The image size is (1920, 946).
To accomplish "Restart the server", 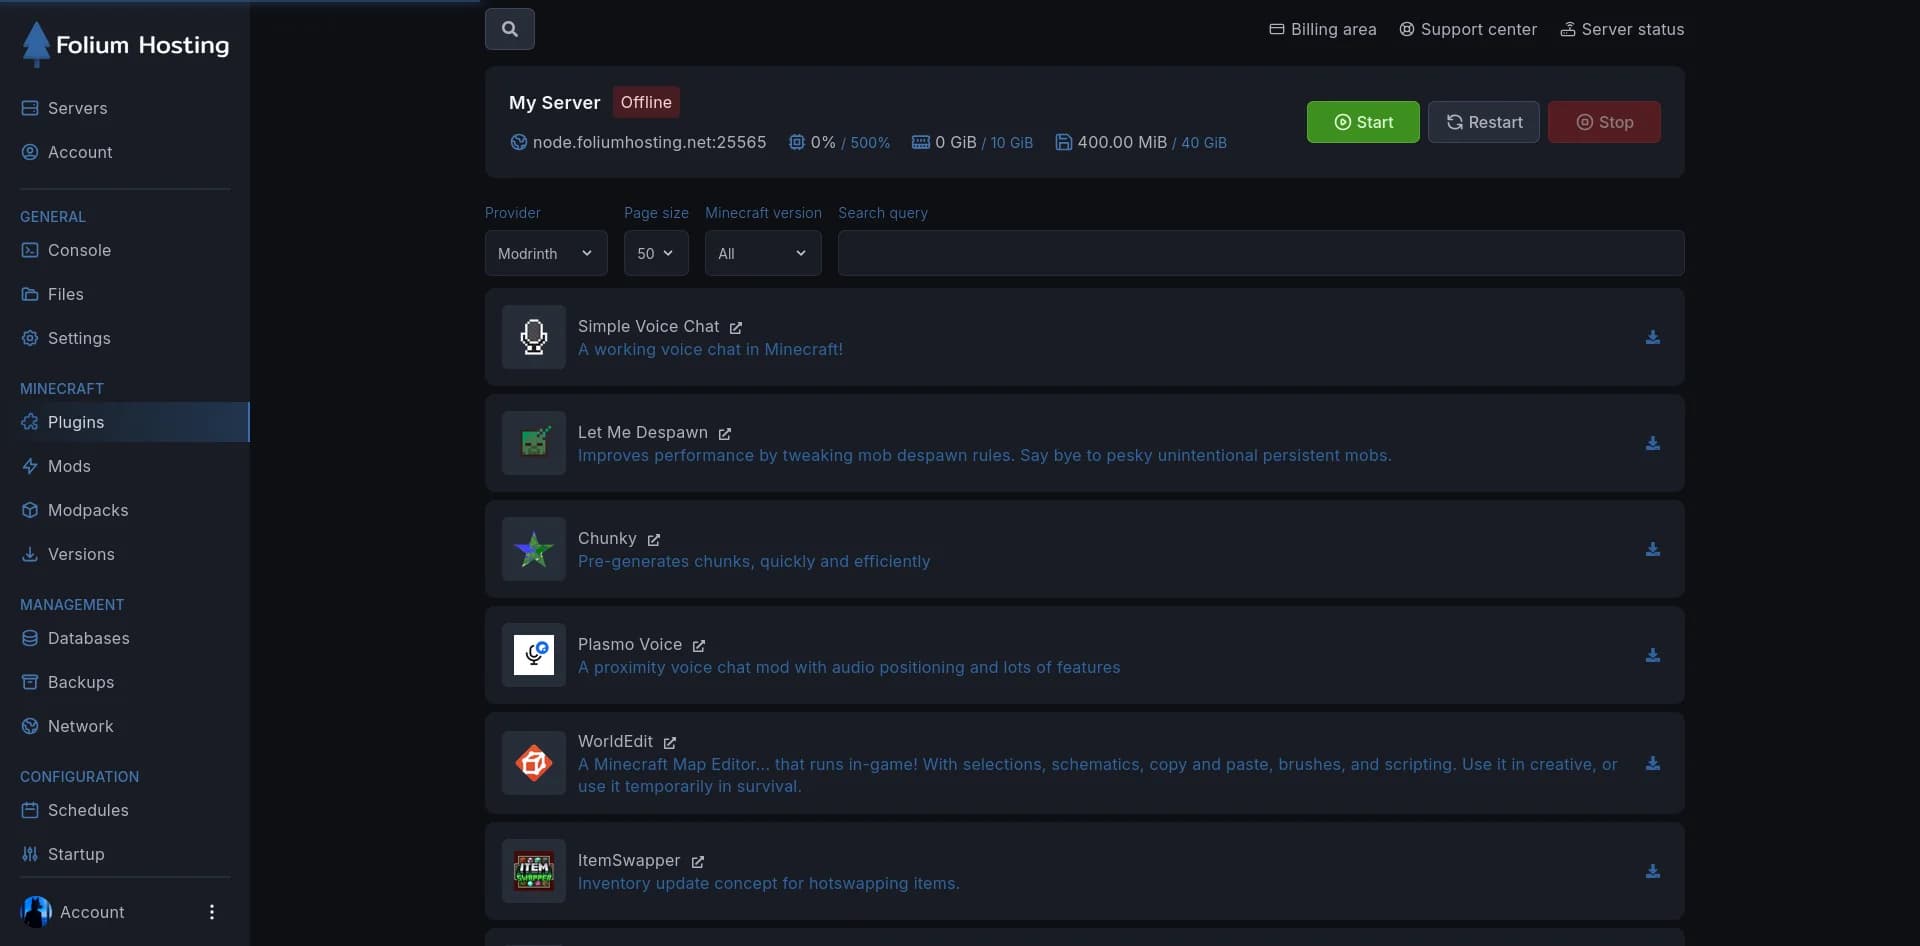I will (x=1484, y=122).
